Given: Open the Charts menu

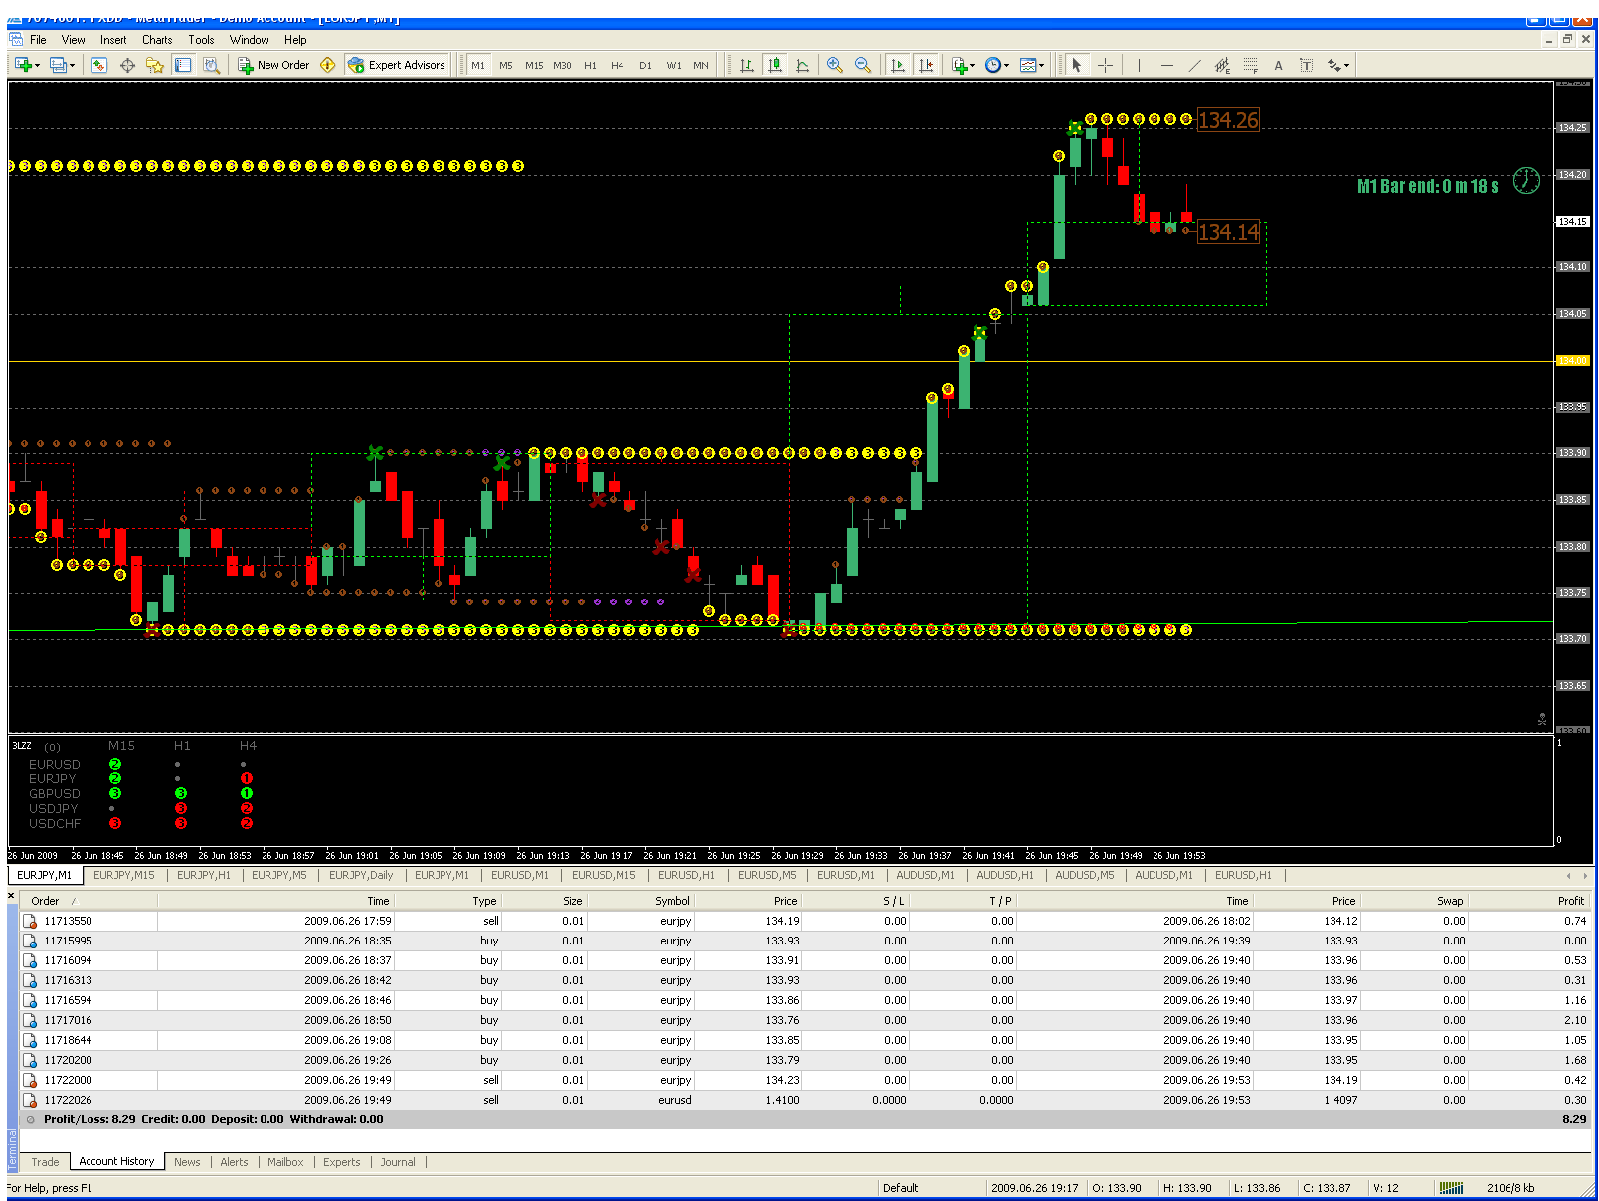Looking at the screenshot, I should [157, 40].
